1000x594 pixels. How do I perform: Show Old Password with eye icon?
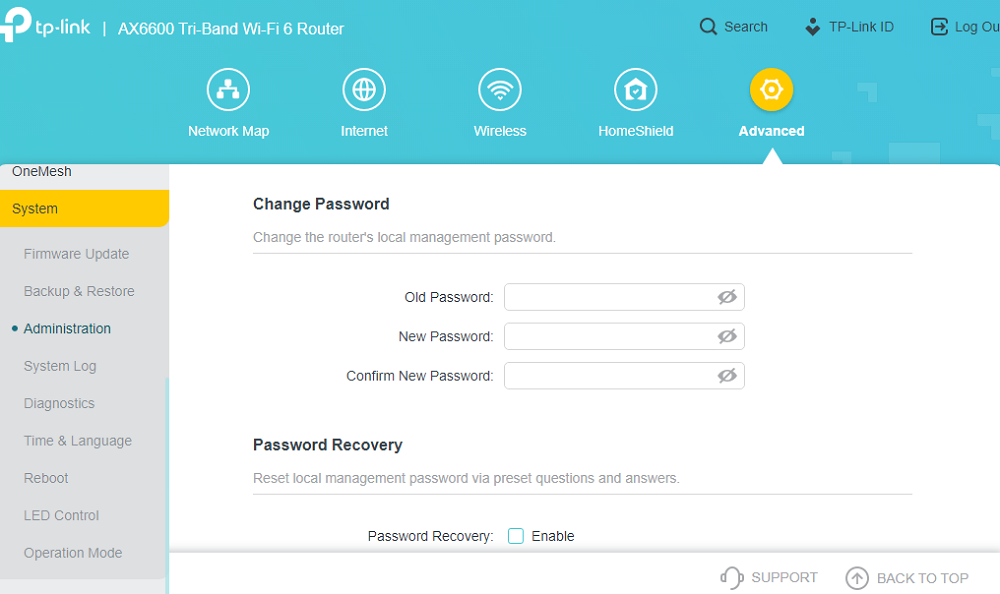coord(727,297)
